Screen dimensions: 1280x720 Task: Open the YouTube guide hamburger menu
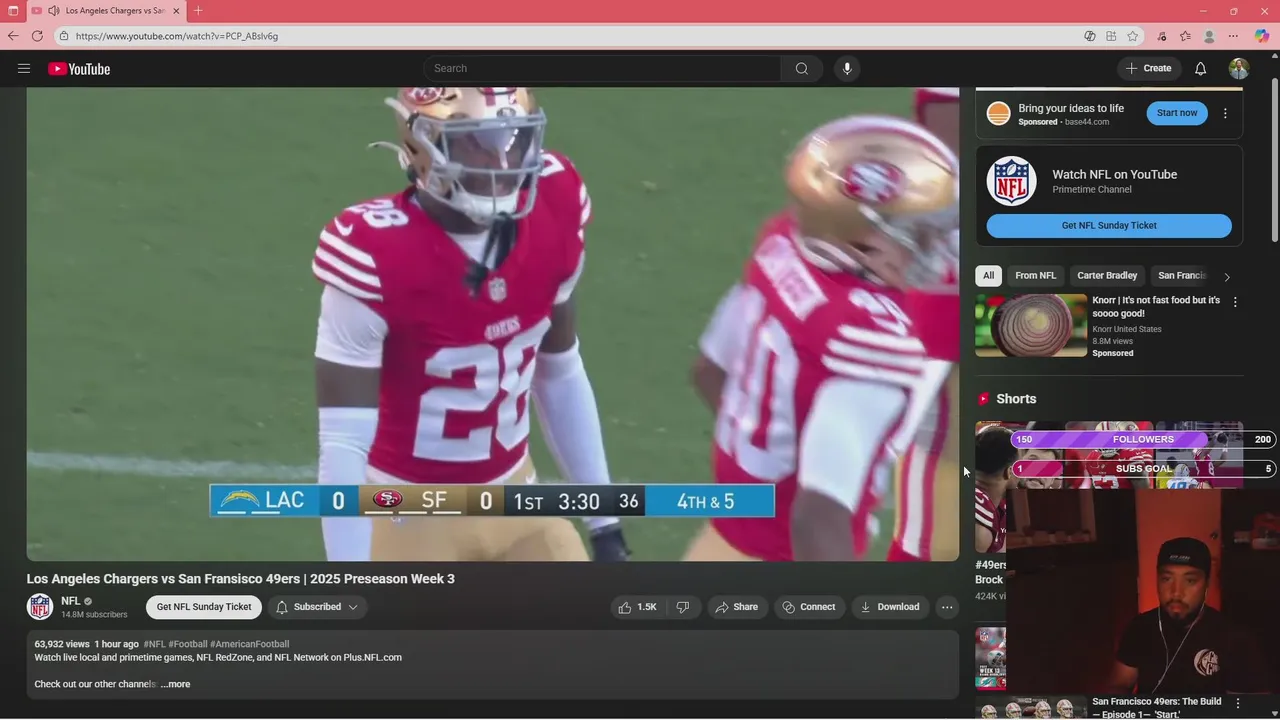[x=24, y=69]
